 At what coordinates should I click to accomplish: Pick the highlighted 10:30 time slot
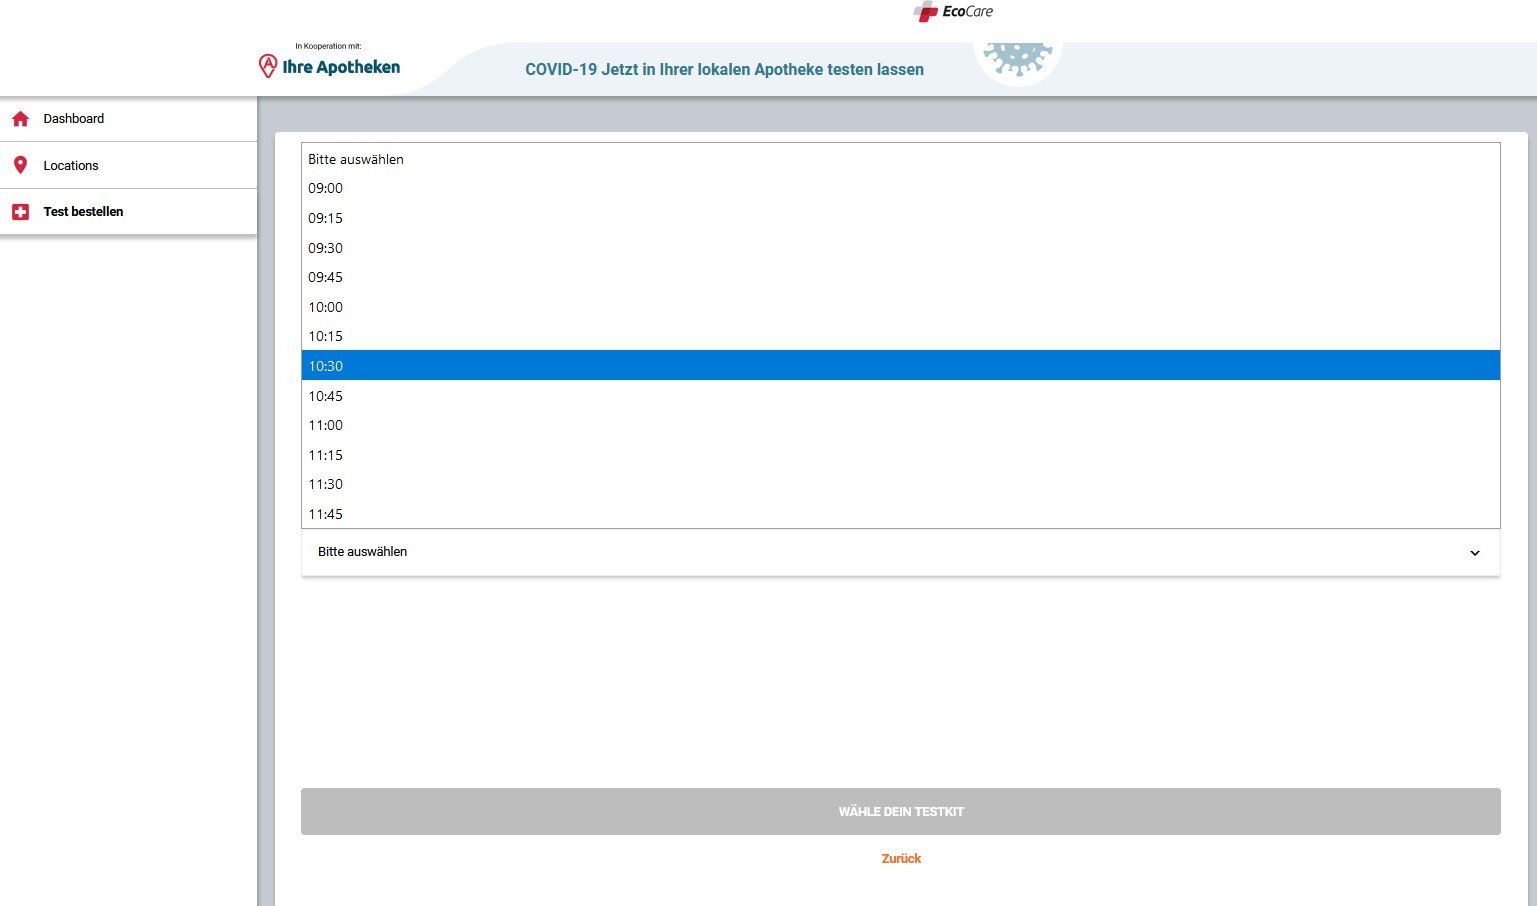(326, 366)
